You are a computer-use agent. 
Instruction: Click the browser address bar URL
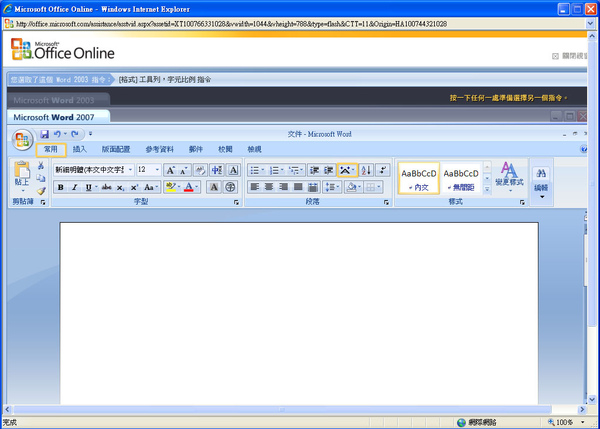point(231,24)
